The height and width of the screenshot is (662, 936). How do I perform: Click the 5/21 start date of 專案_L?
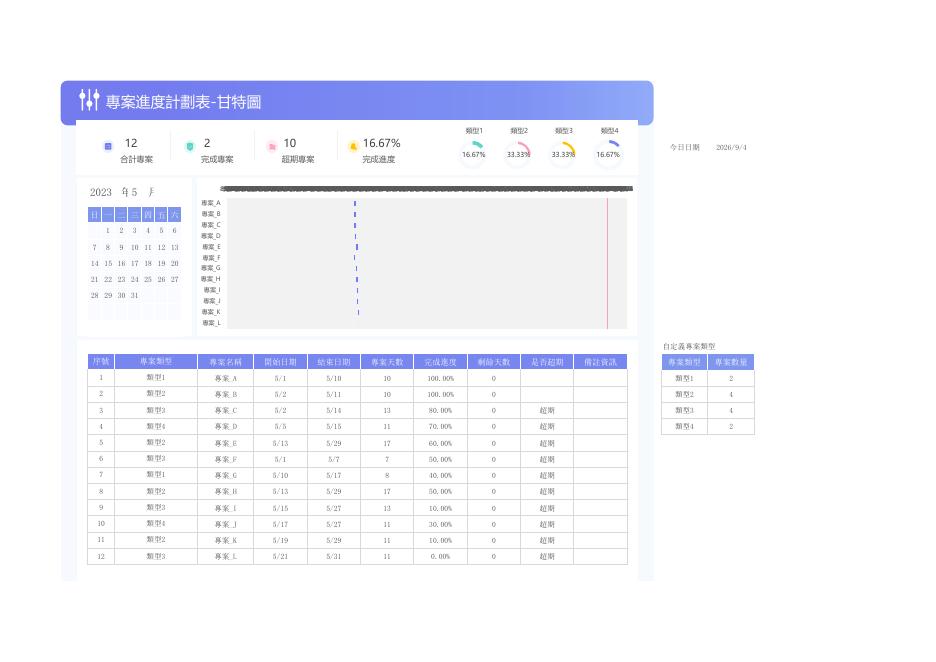pyautogui.click(x=281, y=556)
